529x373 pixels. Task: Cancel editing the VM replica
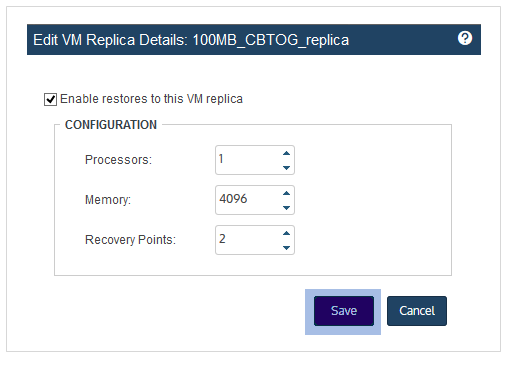417,311
